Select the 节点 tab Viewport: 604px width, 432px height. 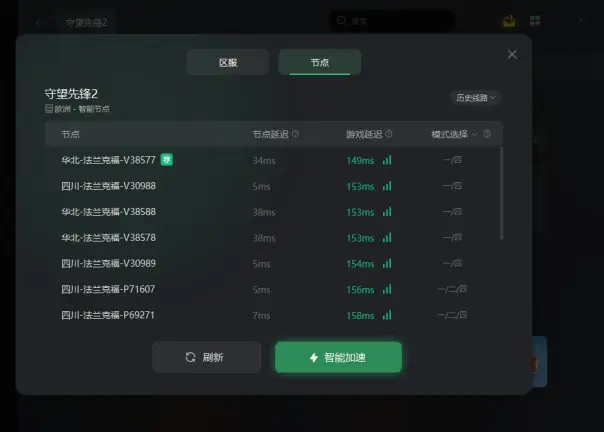pos(319,62)
